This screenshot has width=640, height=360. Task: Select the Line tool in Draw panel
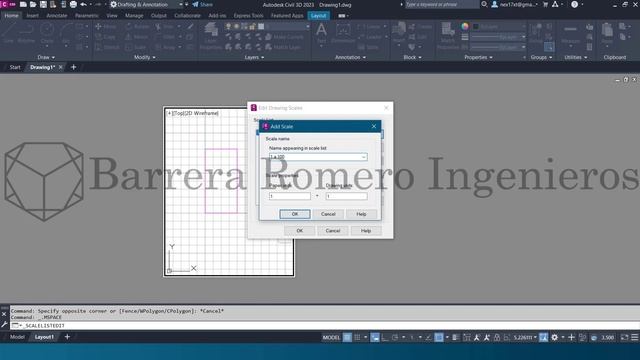[x=8, y=33]
